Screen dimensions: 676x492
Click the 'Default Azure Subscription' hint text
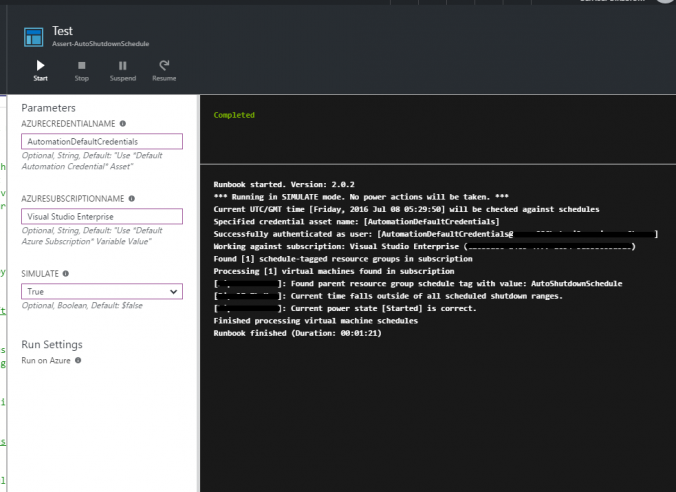(92, 236)
